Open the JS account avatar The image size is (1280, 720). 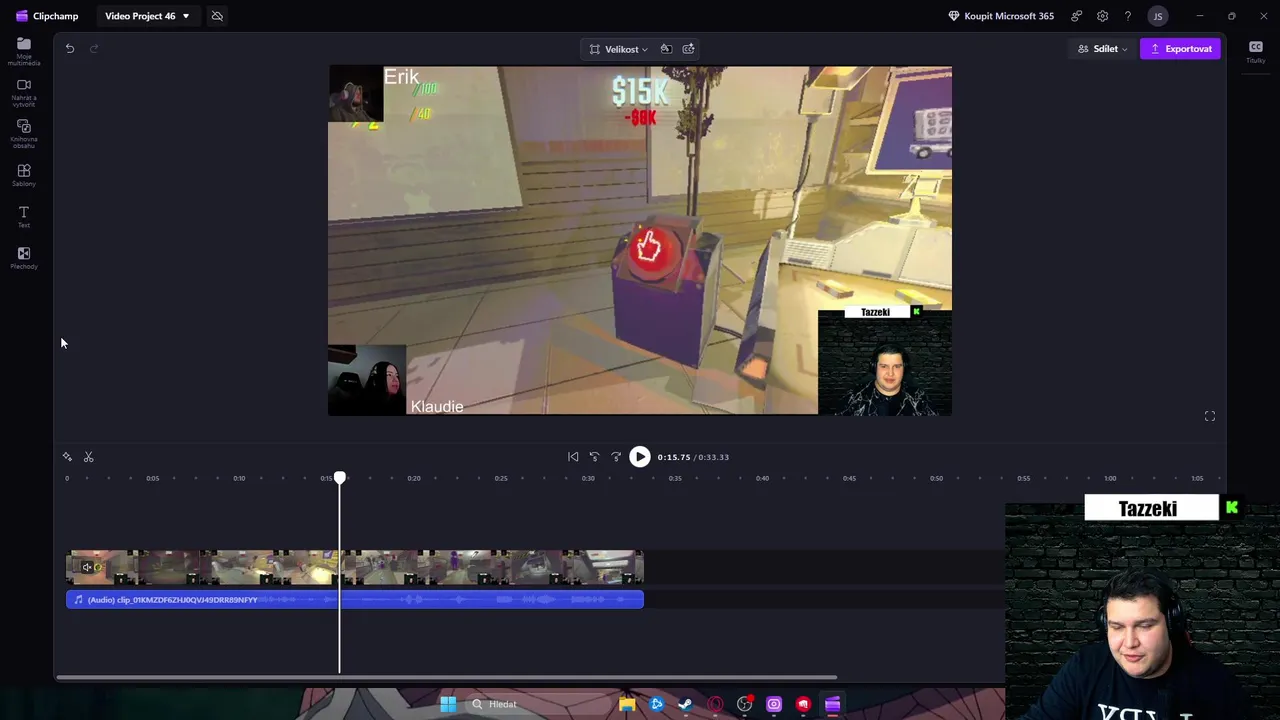(1157, 16)
